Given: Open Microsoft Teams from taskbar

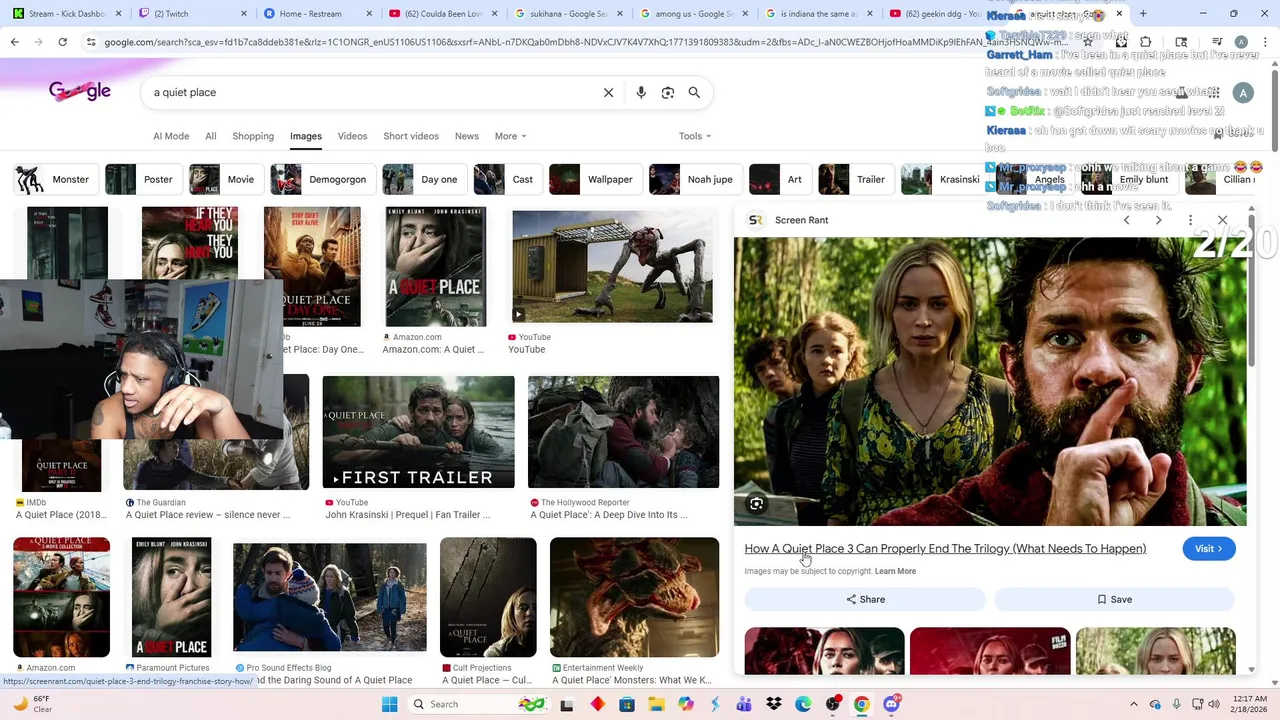Looking at the screenshot, I should pyautogui.click(x=744, y=704).
